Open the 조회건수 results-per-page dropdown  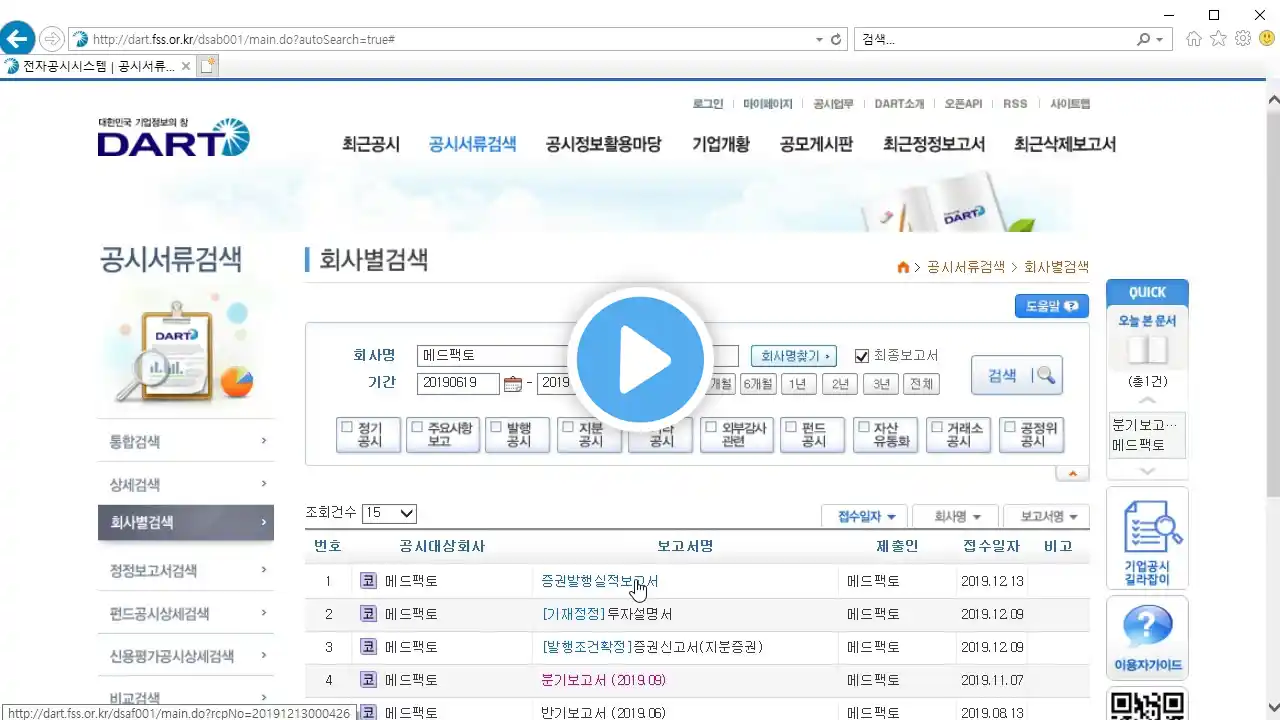coord(389,513)
